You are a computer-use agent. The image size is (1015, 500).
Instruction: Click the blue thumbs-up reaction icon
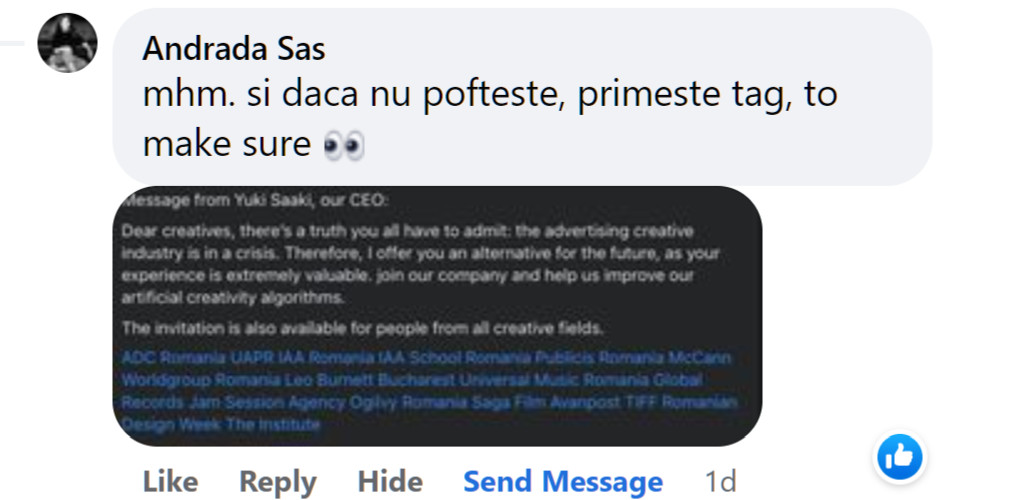[899, 459]
